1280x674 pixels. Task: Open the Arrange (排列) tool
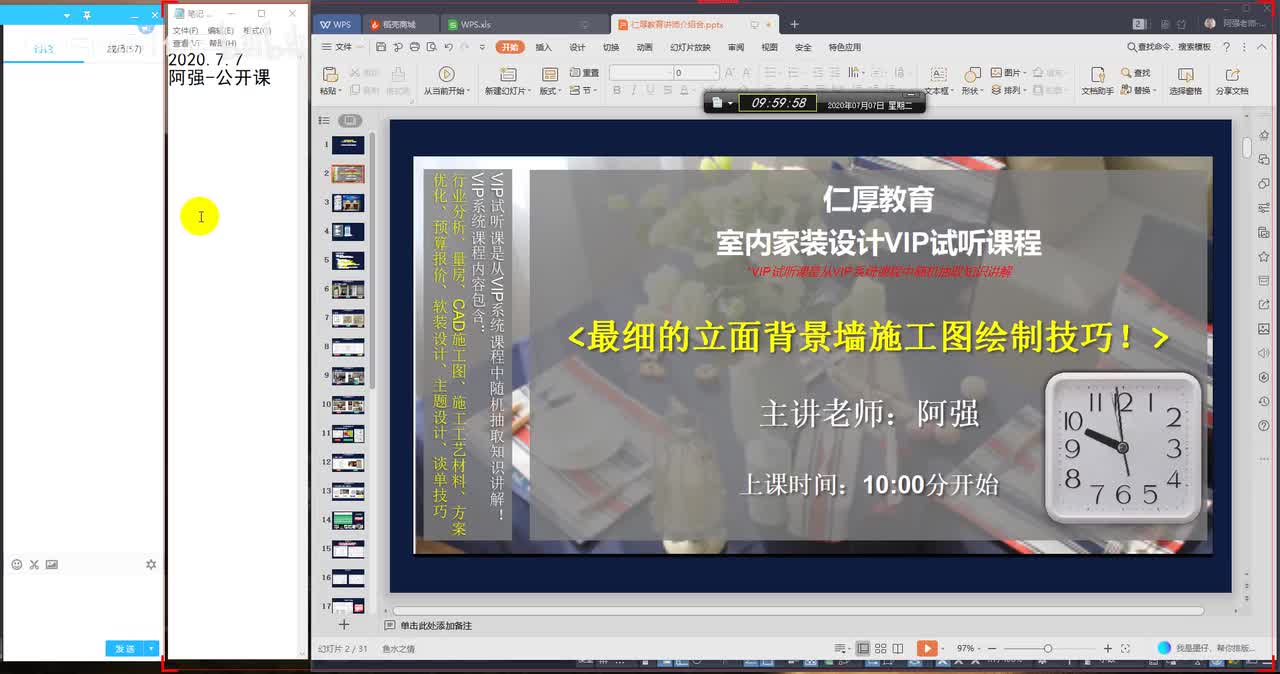(1007, 90)
